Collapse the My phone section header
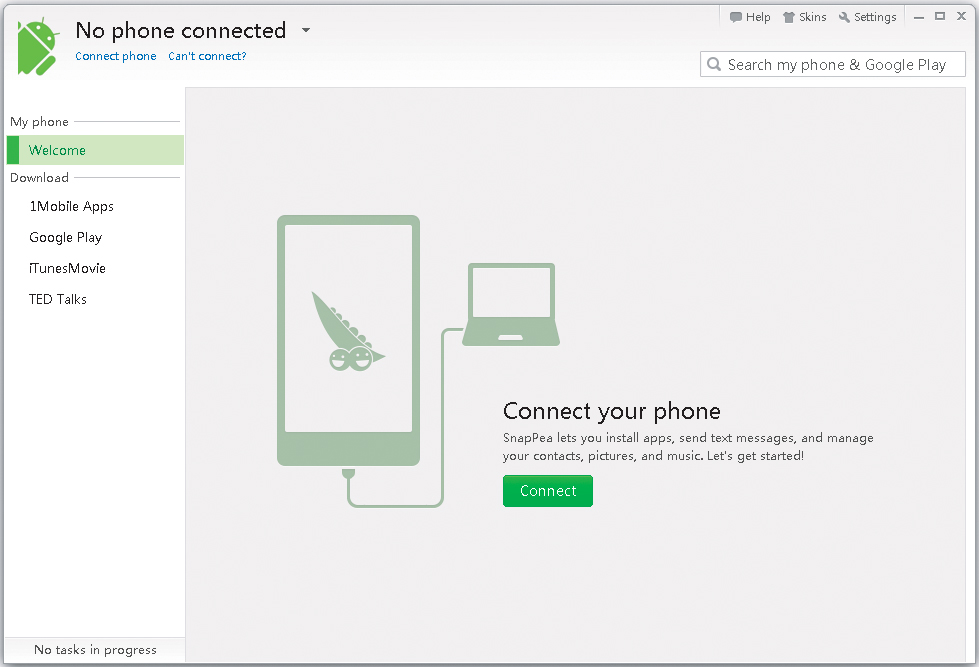This screenshot has width=979, height=667. [x=38, y=121]
